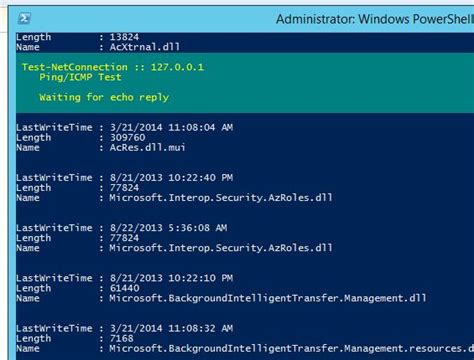
Task: Click the 61440 length value
Action: click(124, 288)
